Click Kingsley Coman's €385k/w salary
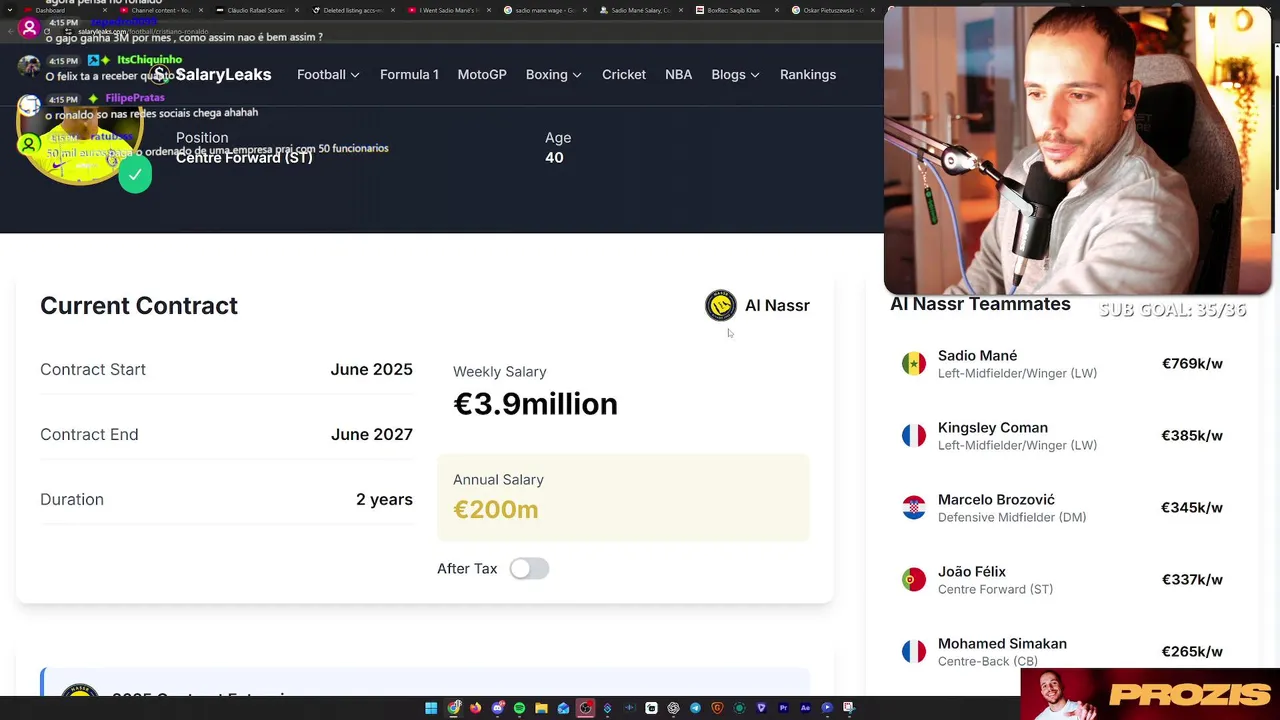Image resolution: width=1280 pixels, height=720 pixels. [x=1192, y=436]
